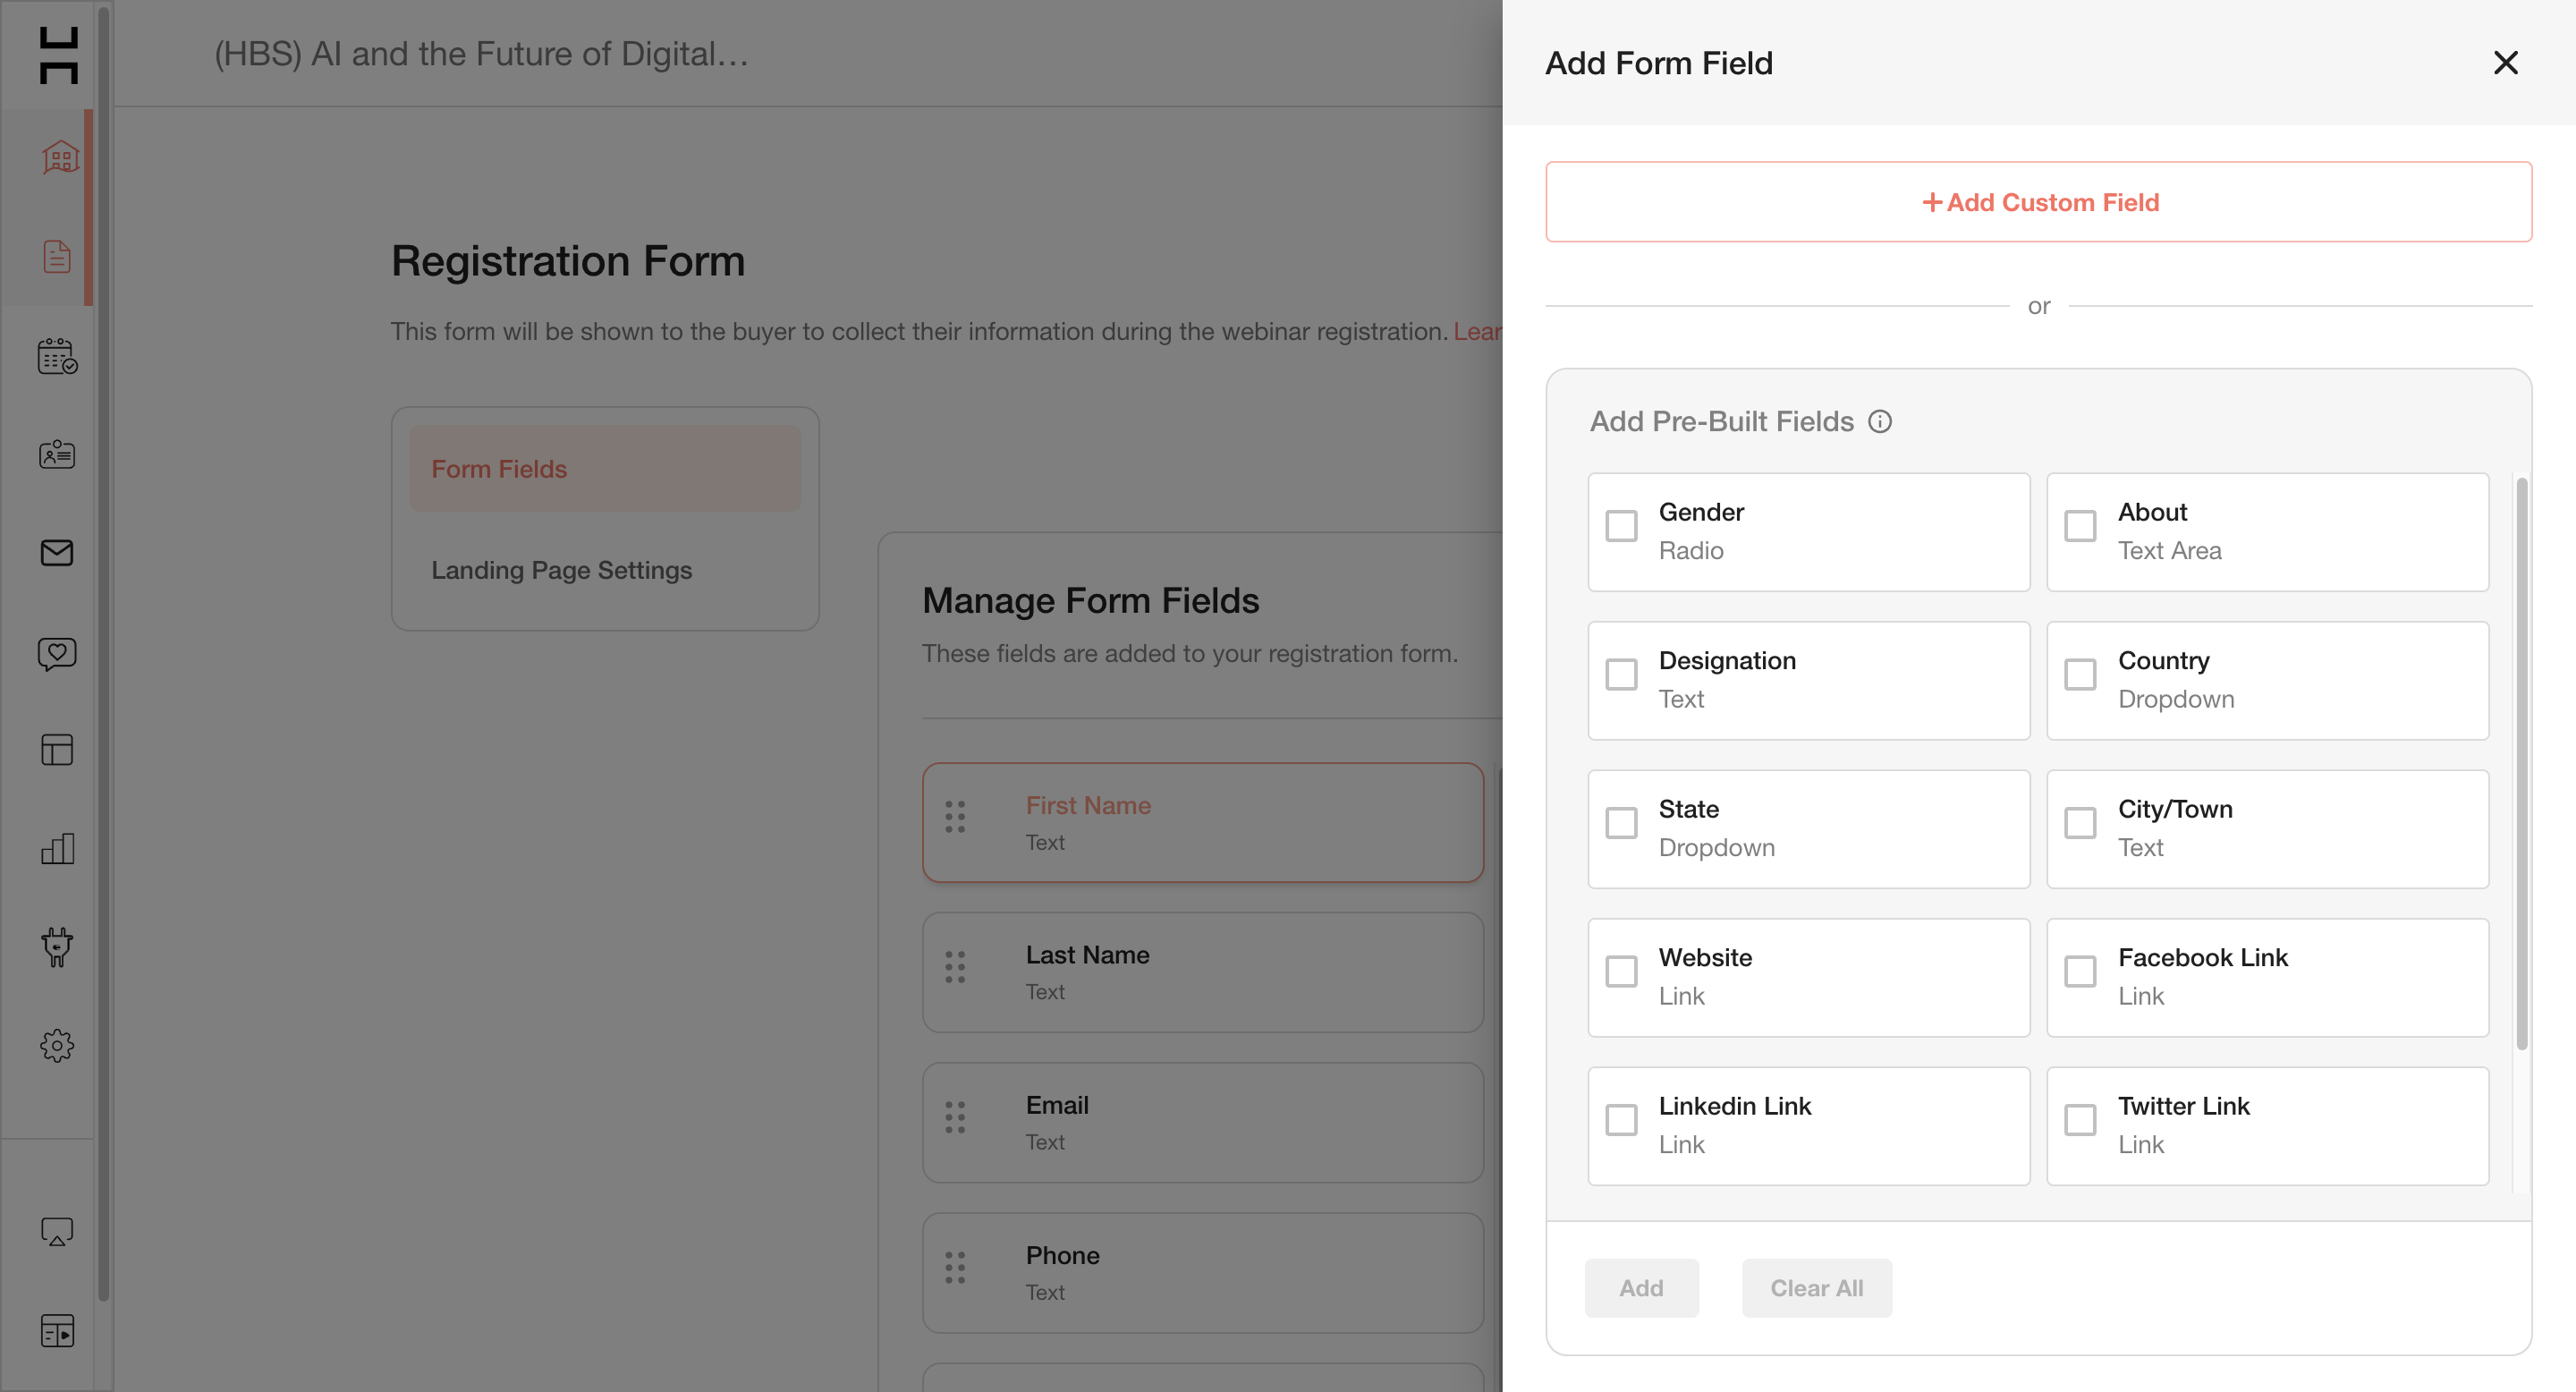Viewport: 2576px width, 1392px height.
Task: Click drag handle of Phone field
Action: 955,1267
